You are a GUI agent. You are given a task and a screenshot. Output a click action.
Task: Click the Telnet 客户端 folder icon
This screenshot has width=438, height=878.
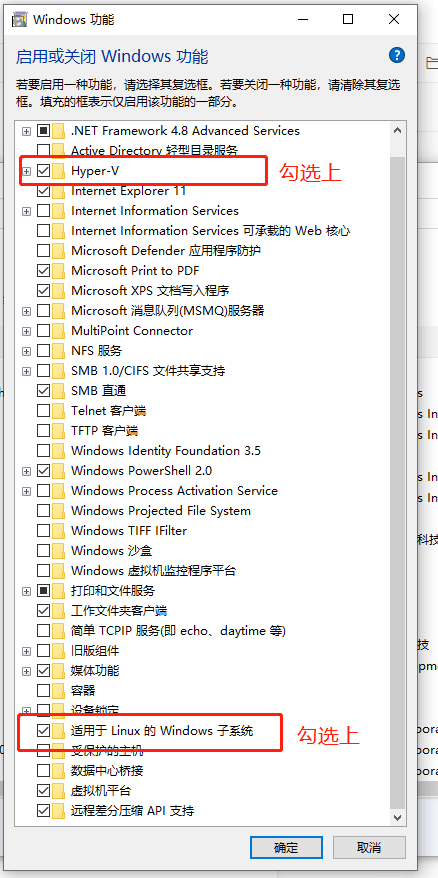tap(59, 410)
